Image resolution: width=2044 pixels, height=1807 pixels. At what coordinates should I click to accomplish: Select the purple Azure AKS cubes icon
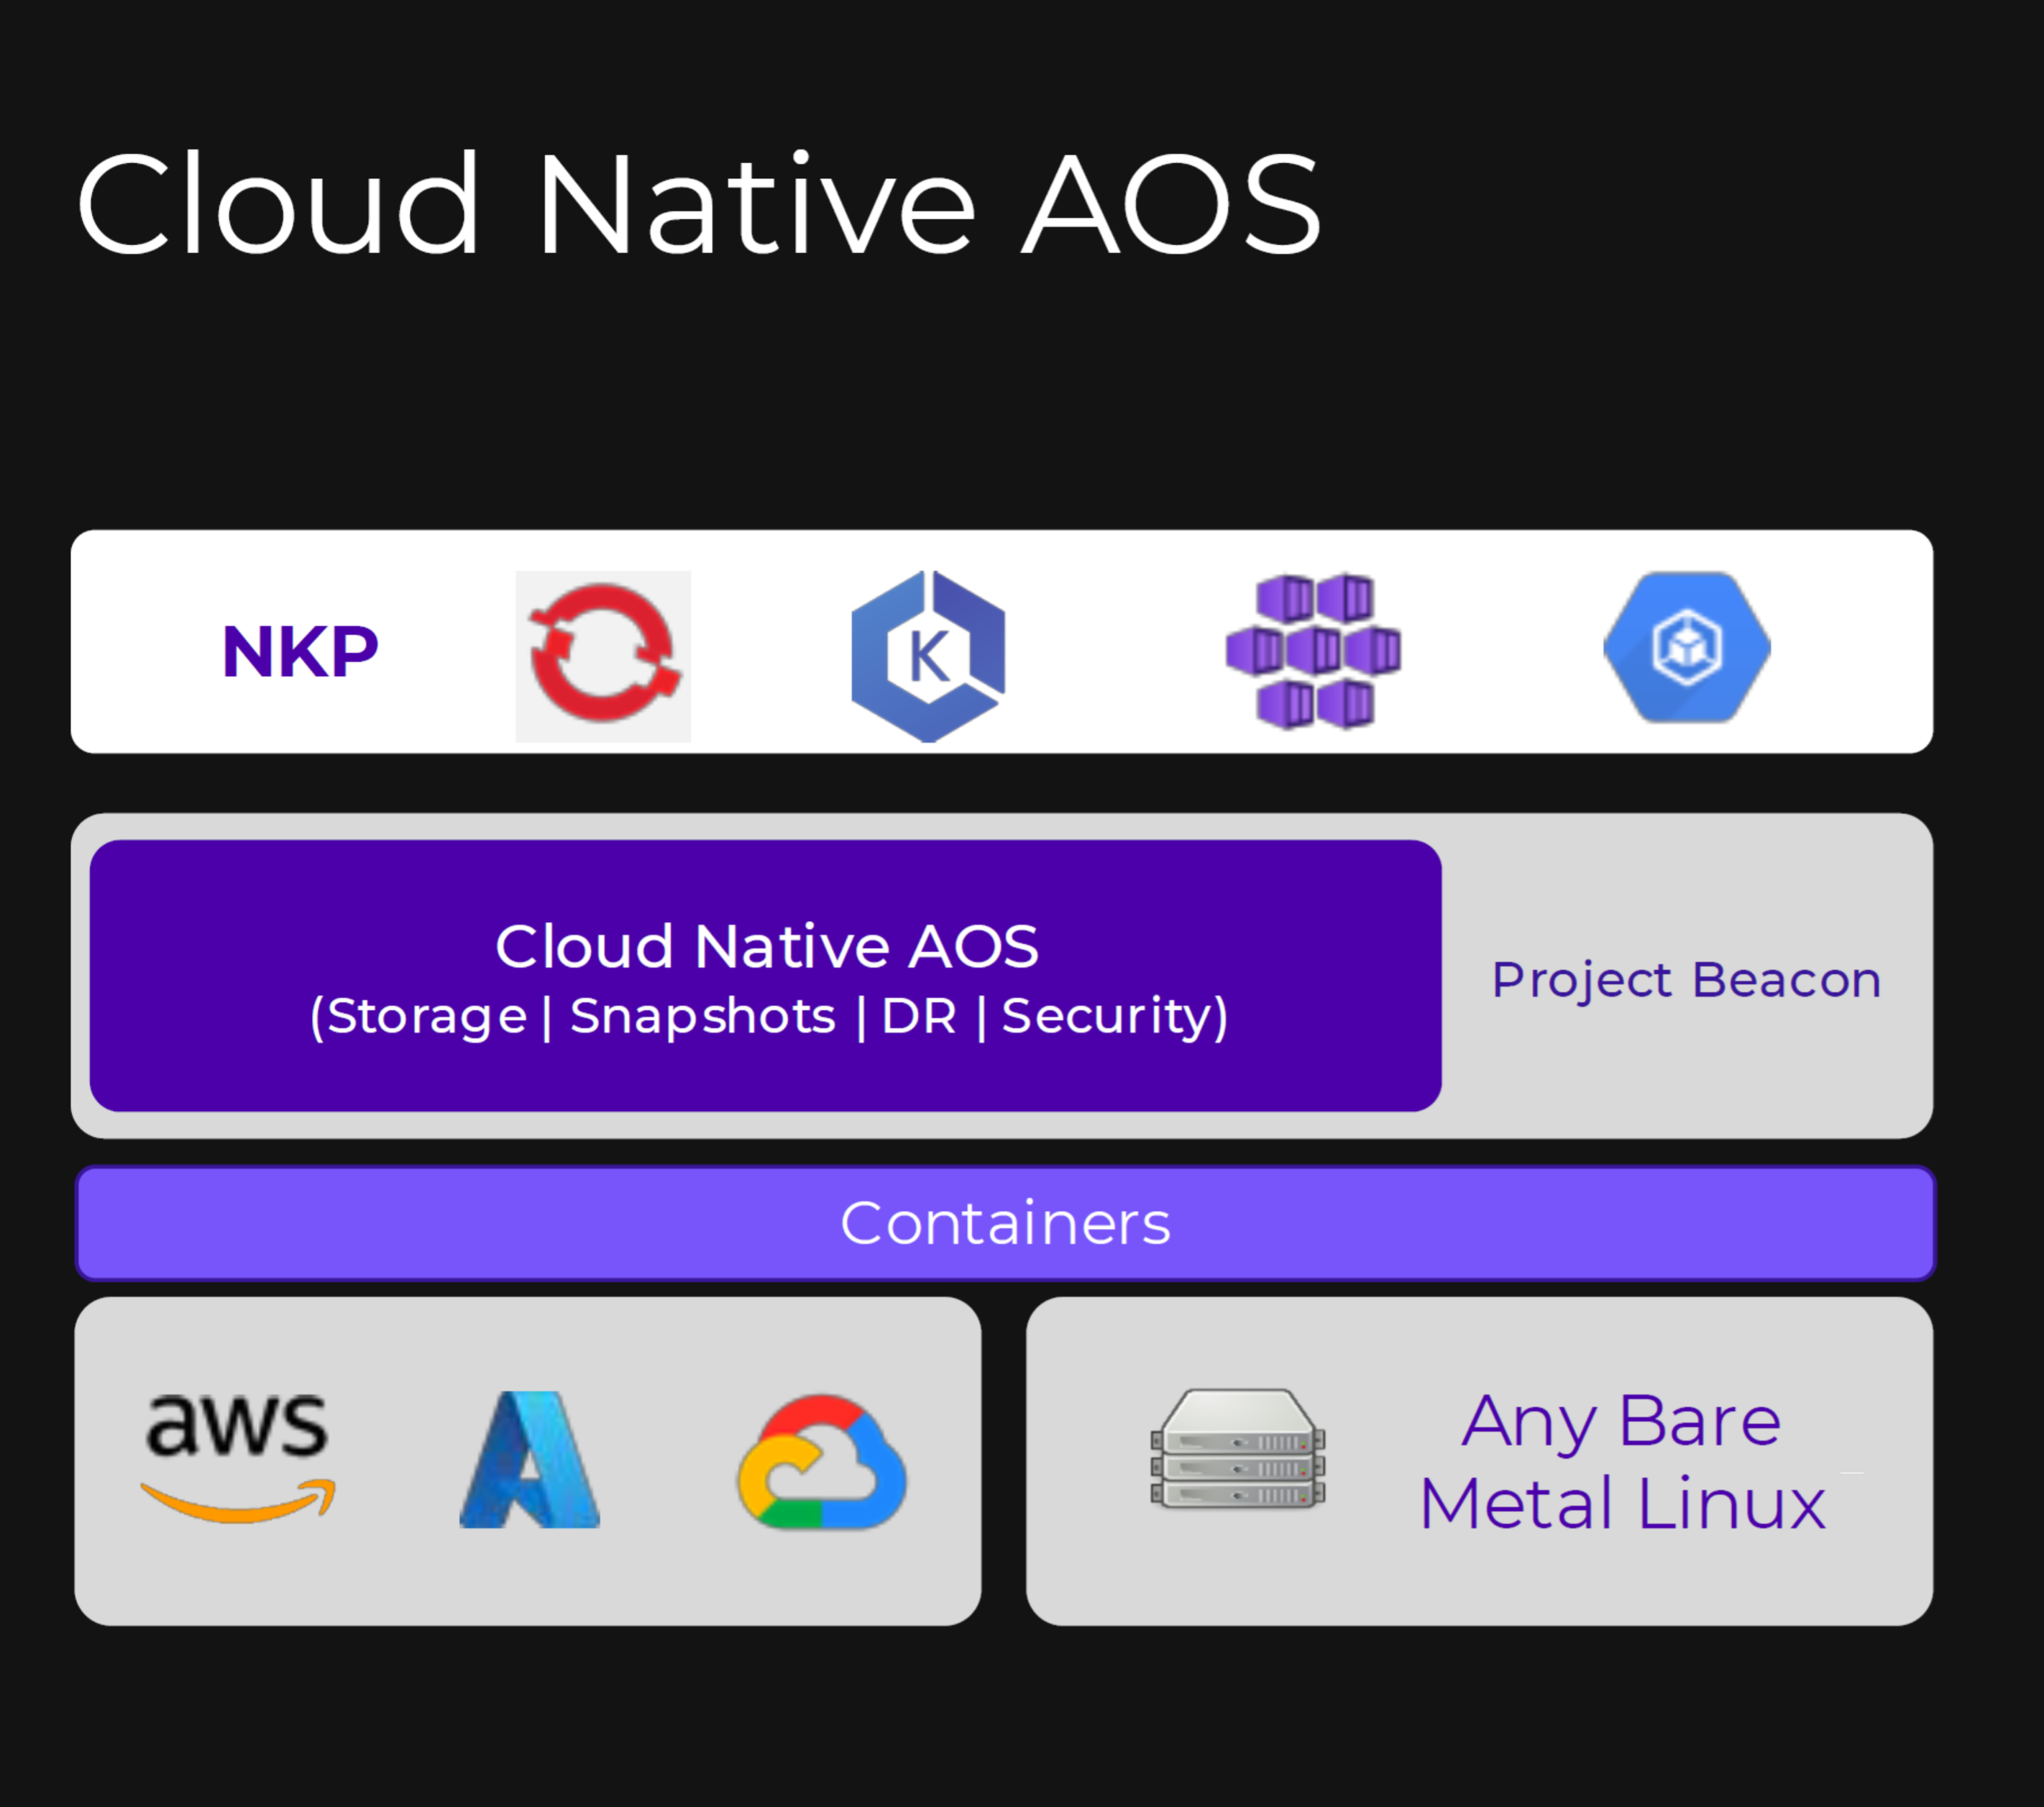coord(1313,651)
